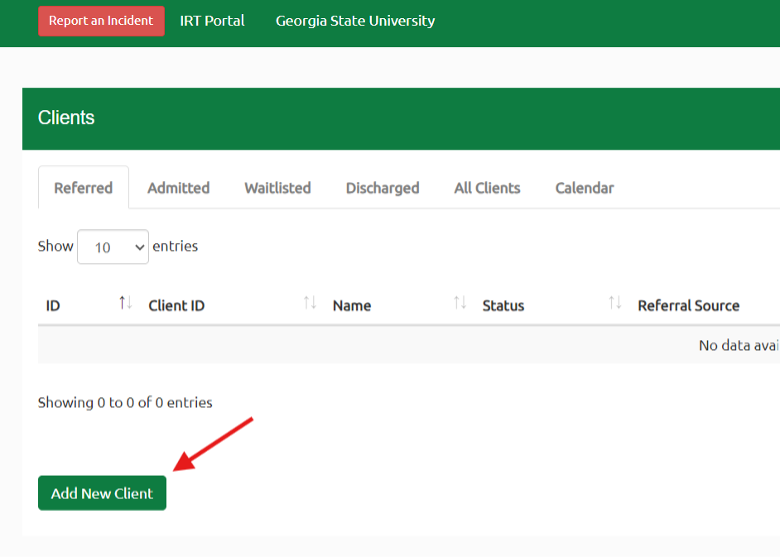Click the sort arrows icon for Status column

tap(615, 303)
